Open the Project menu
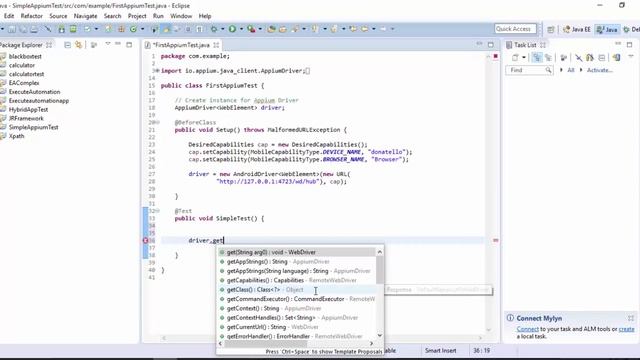The image size is (640, 360). 137,16
